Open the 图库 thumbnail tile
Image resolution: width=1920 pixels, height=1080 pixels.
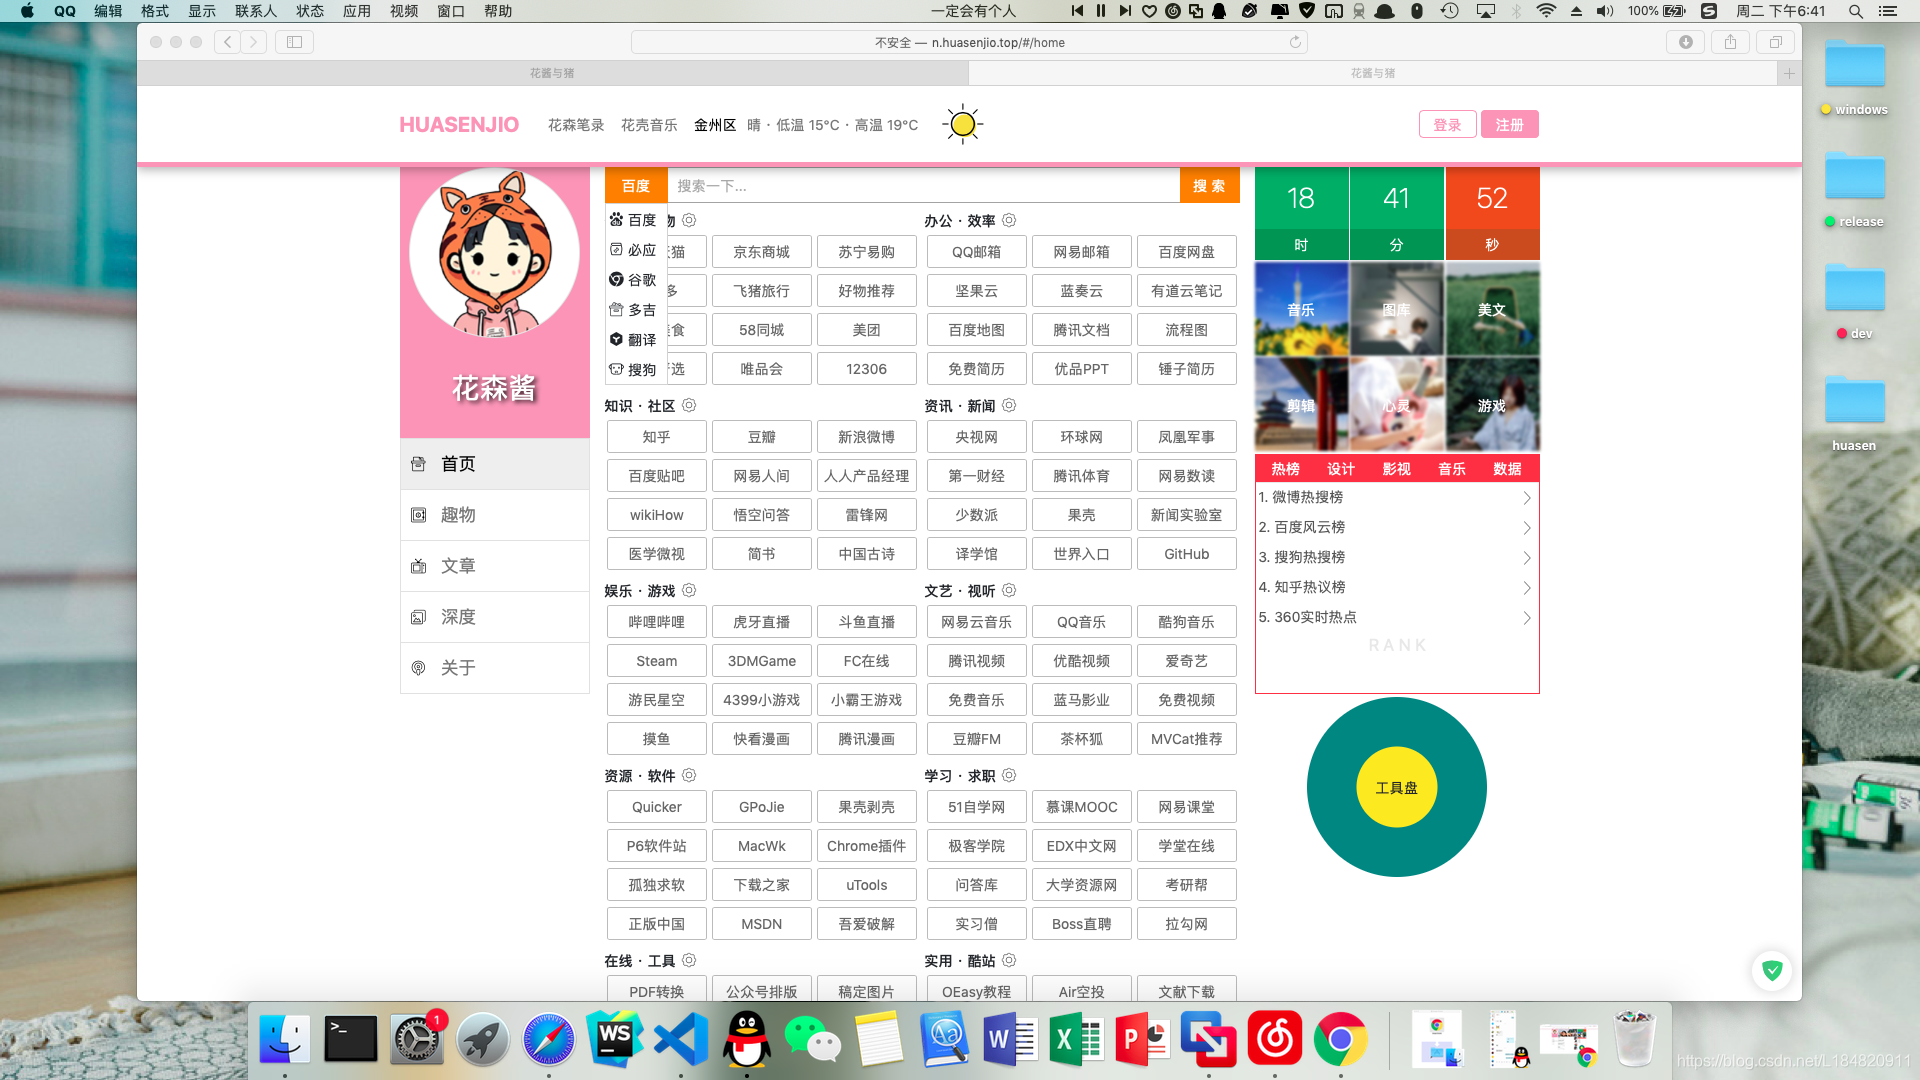[x=1397, y=310]
